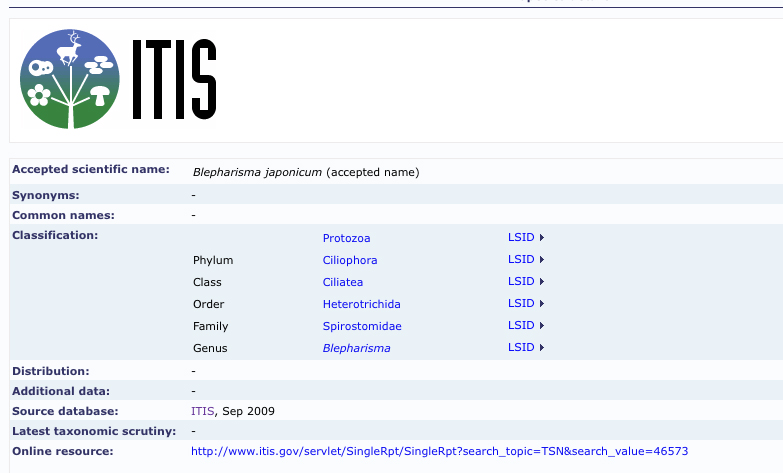Screen dimensions: 783x473
Task: Click the Accepted scientific name label
Action: click(91, 169)
